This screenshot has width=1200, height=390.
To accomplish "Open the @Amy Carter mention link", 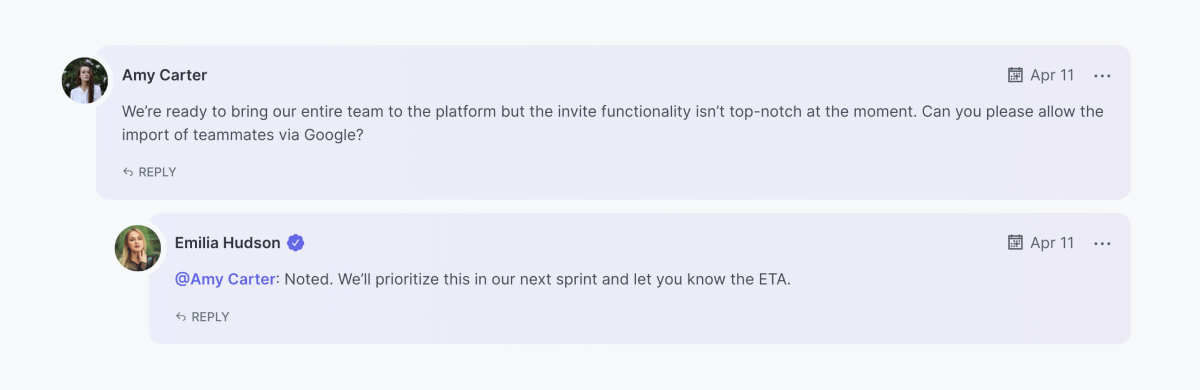I will click(225, 279).
